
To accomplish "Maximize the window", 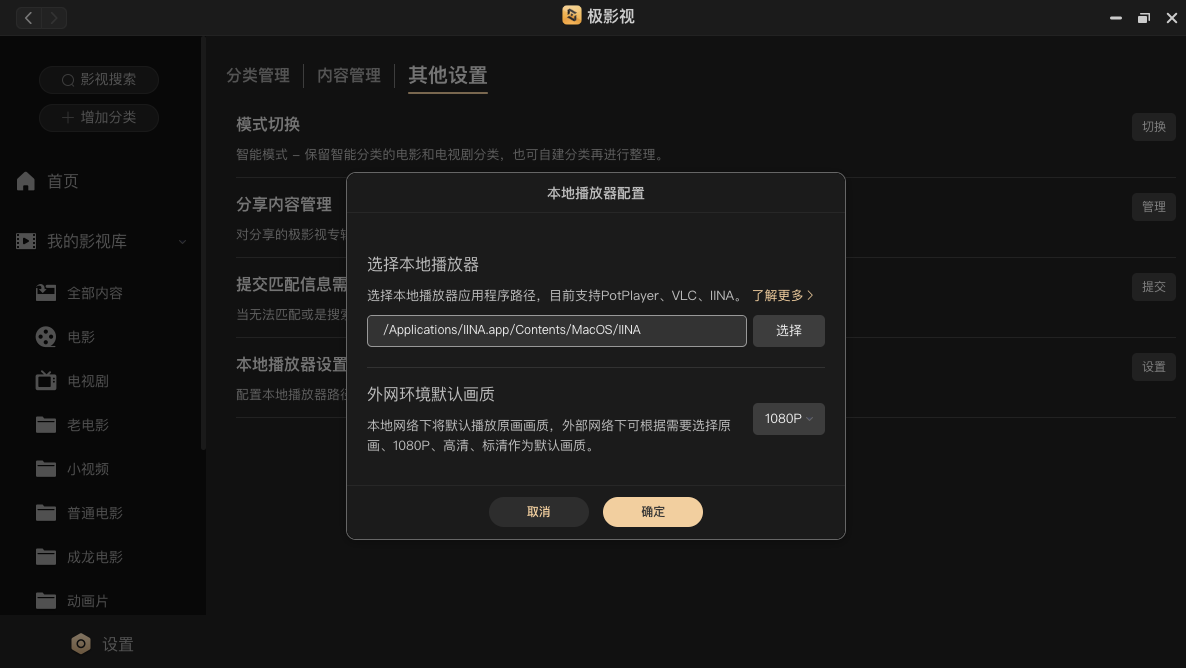I will 1144,17.
